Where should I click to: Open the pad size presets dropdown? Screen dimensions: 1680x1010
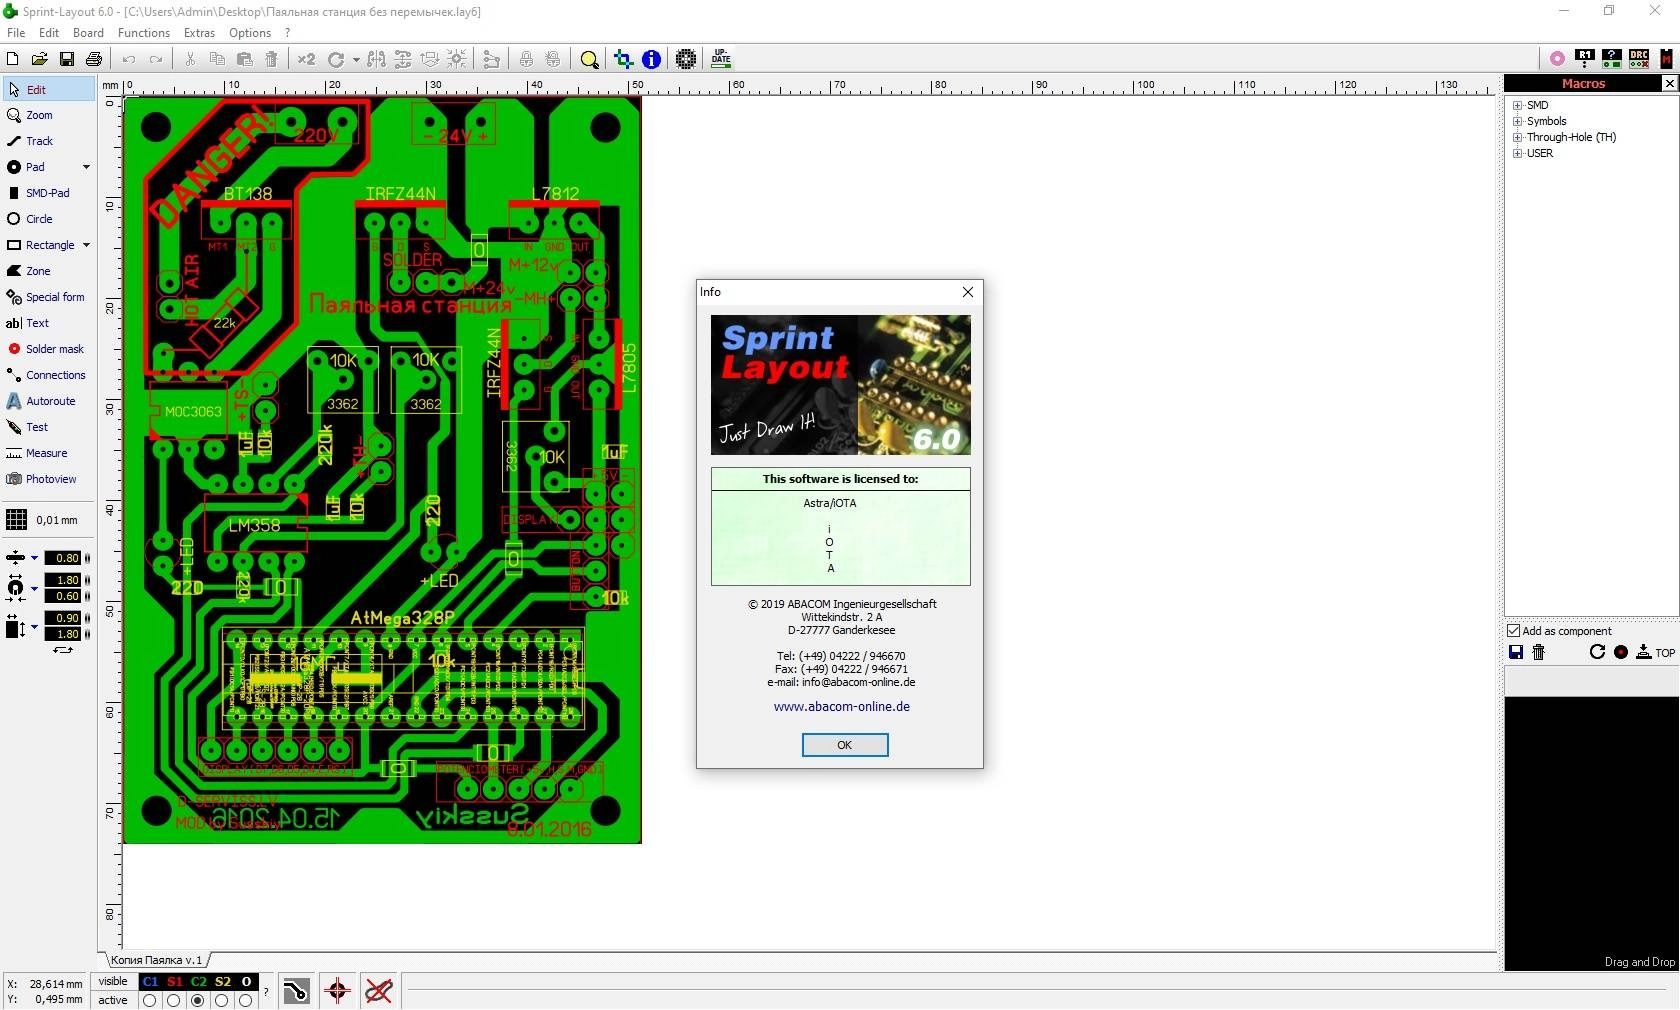pos(34,588)
